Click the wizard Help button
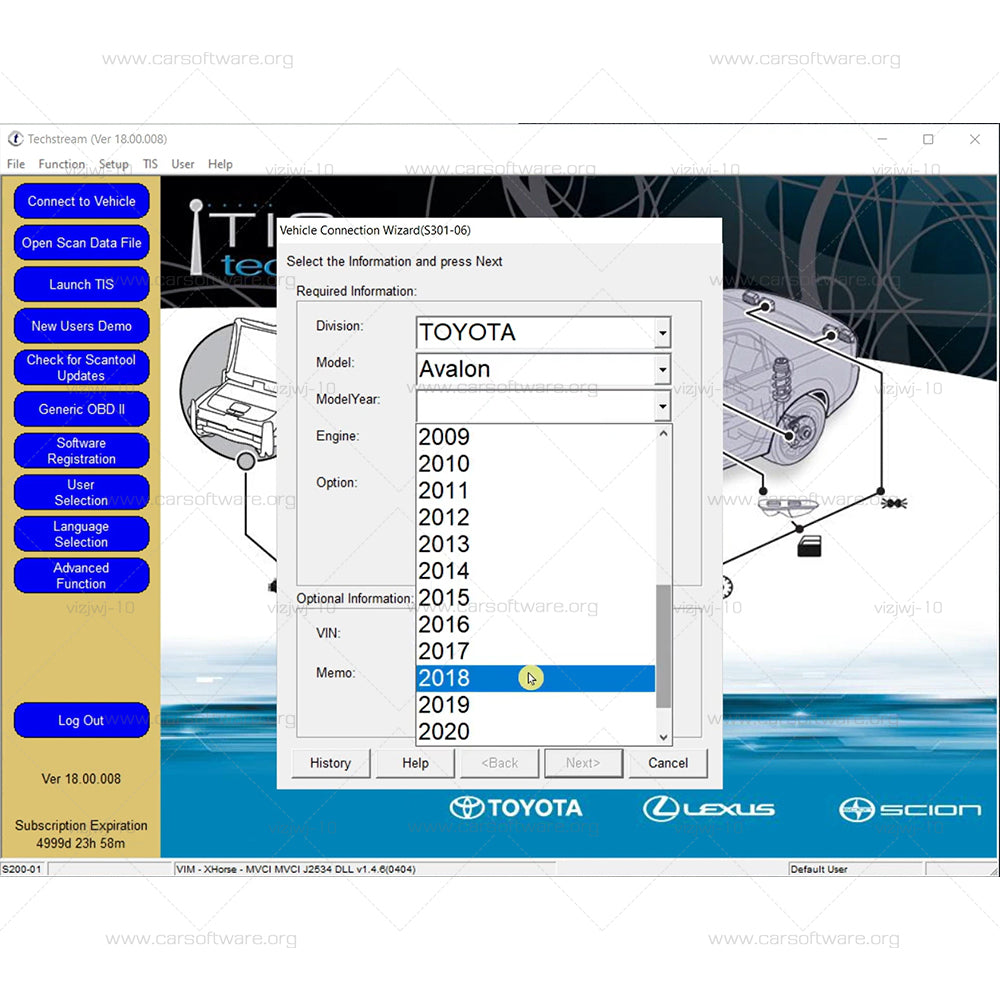The width and height of the screenshot is (1000, 1000). coord(415,763)
